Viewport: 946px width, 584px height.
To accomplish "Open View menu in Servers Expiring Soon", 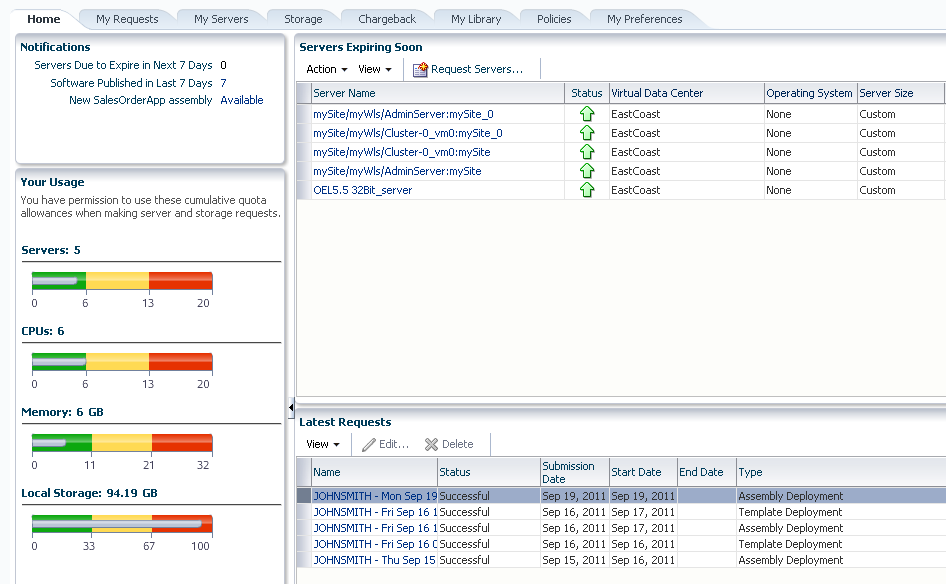I will (x=375, y=69).
